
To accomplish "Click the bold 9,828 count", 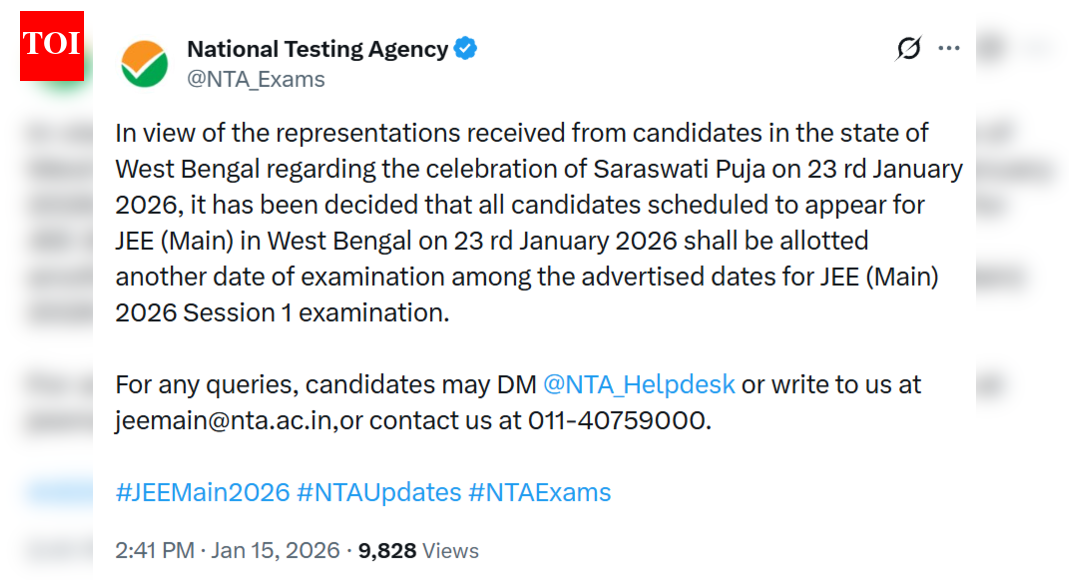I will point(388,550).
